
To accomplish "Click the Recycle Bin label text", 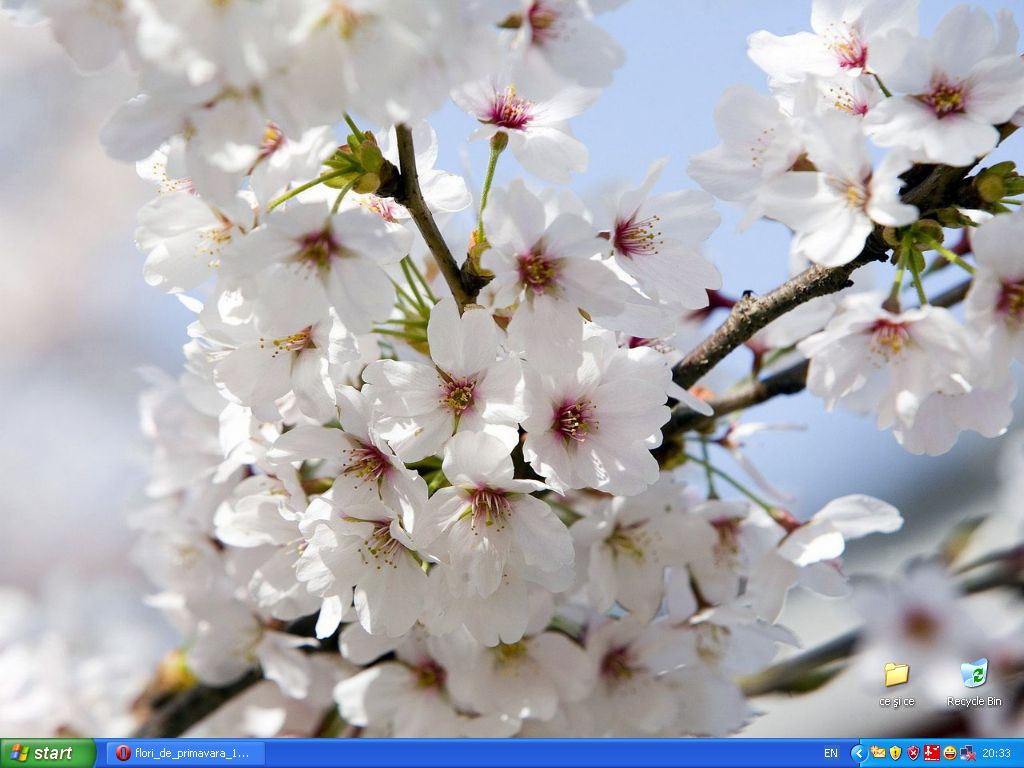I will [x=974, y=702].
